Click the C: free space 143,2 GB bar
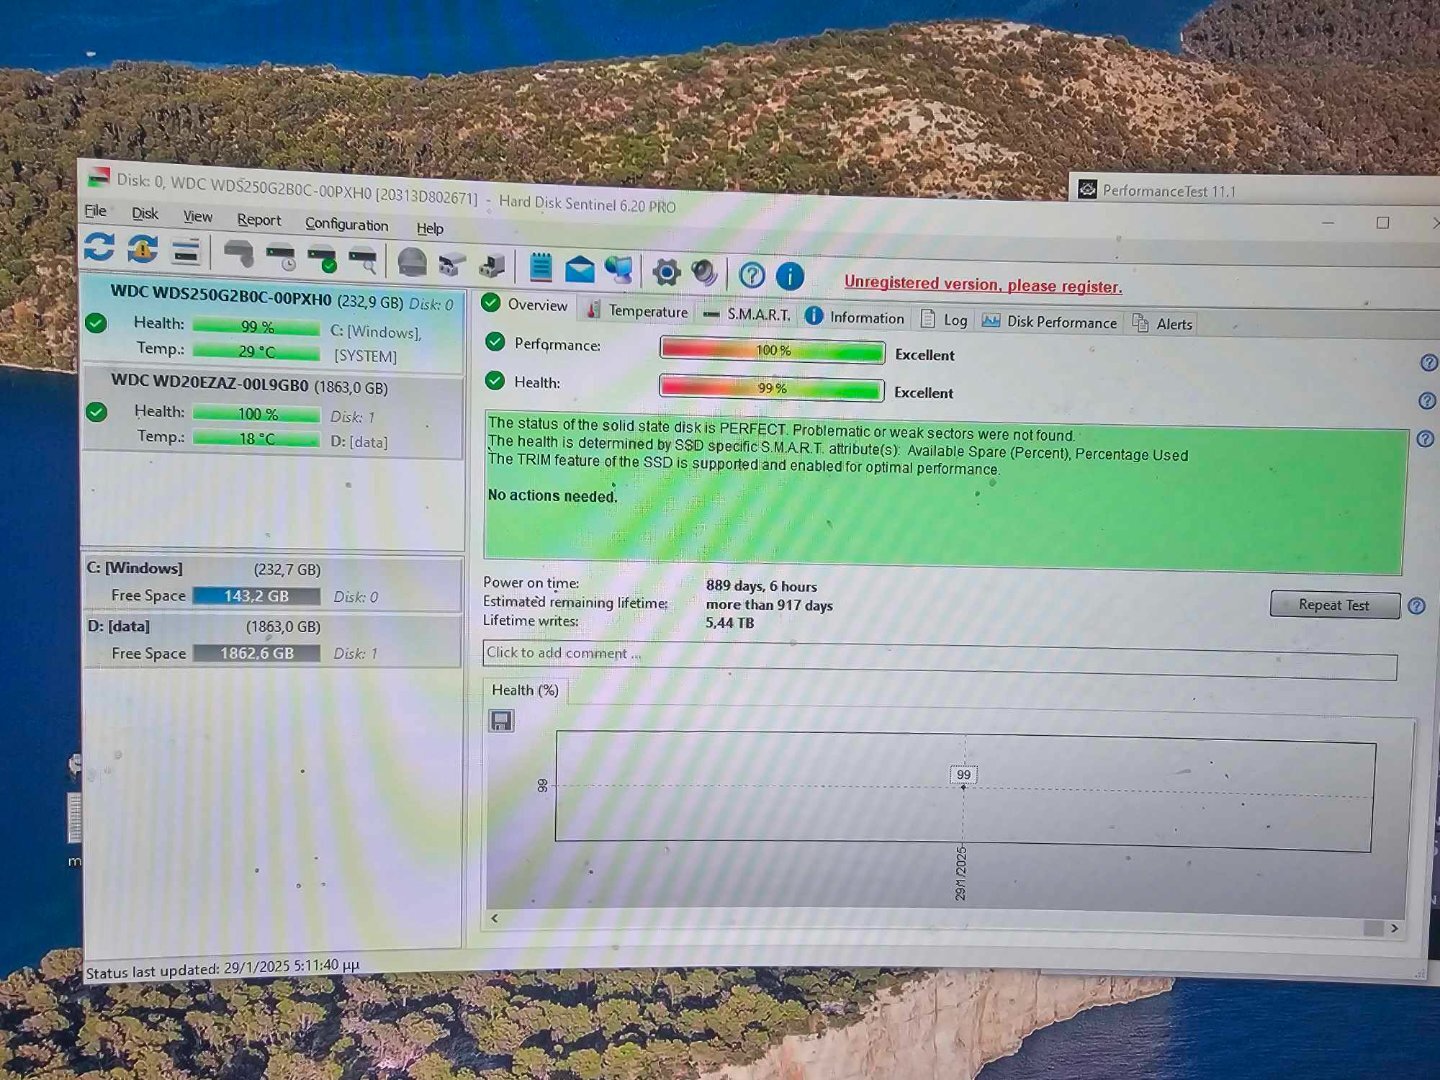The image size is (1440, 1080). click(x=257, y=596)
